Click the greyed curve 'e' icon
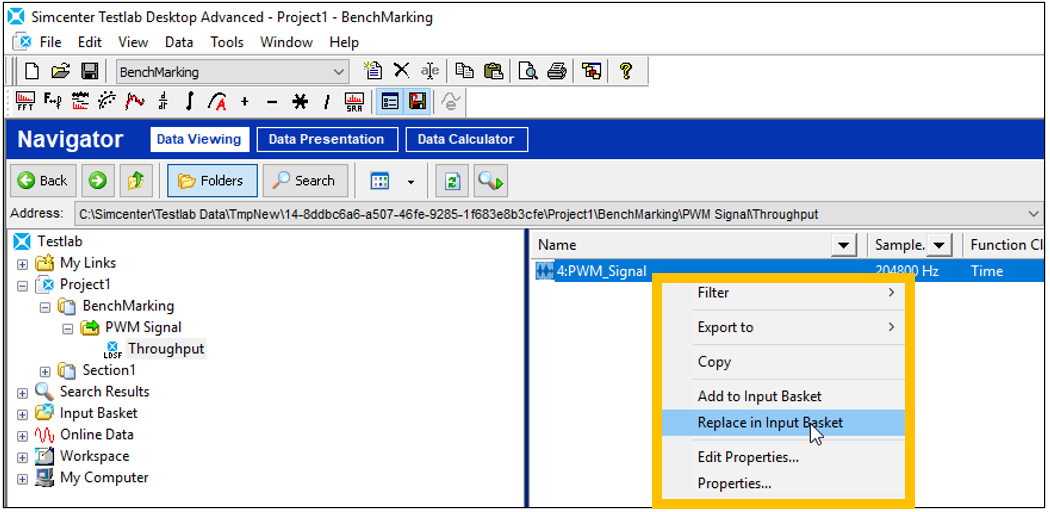 (451, 102)
